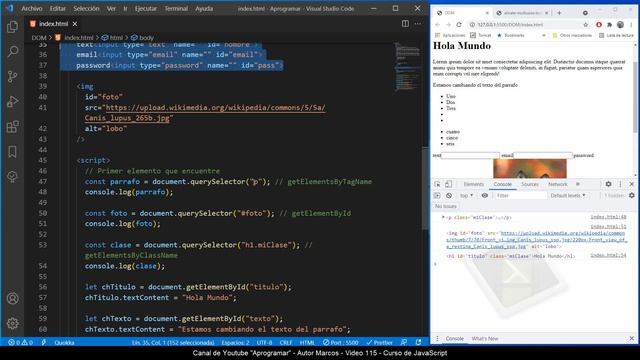640x360 pixels.
Task: Open What's New tab in drawer
Action: click(x=485, y=338)
